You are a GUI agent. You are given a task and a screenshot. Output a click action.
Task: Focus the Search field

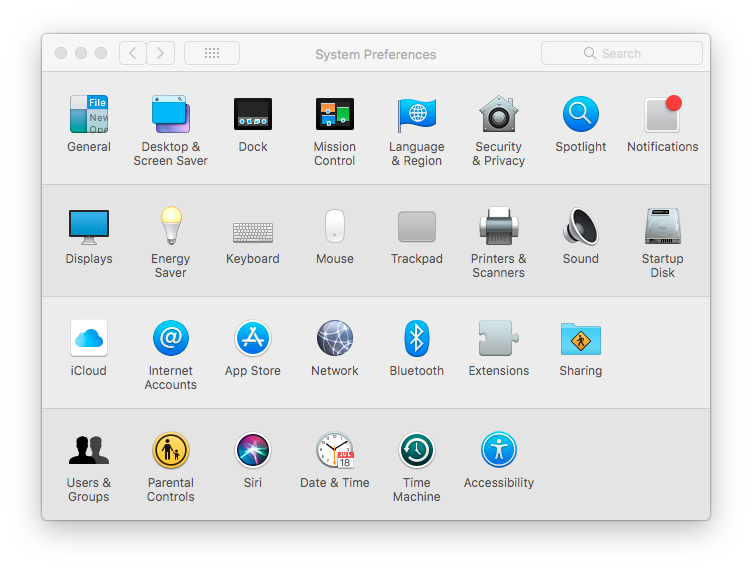[622, 53]
